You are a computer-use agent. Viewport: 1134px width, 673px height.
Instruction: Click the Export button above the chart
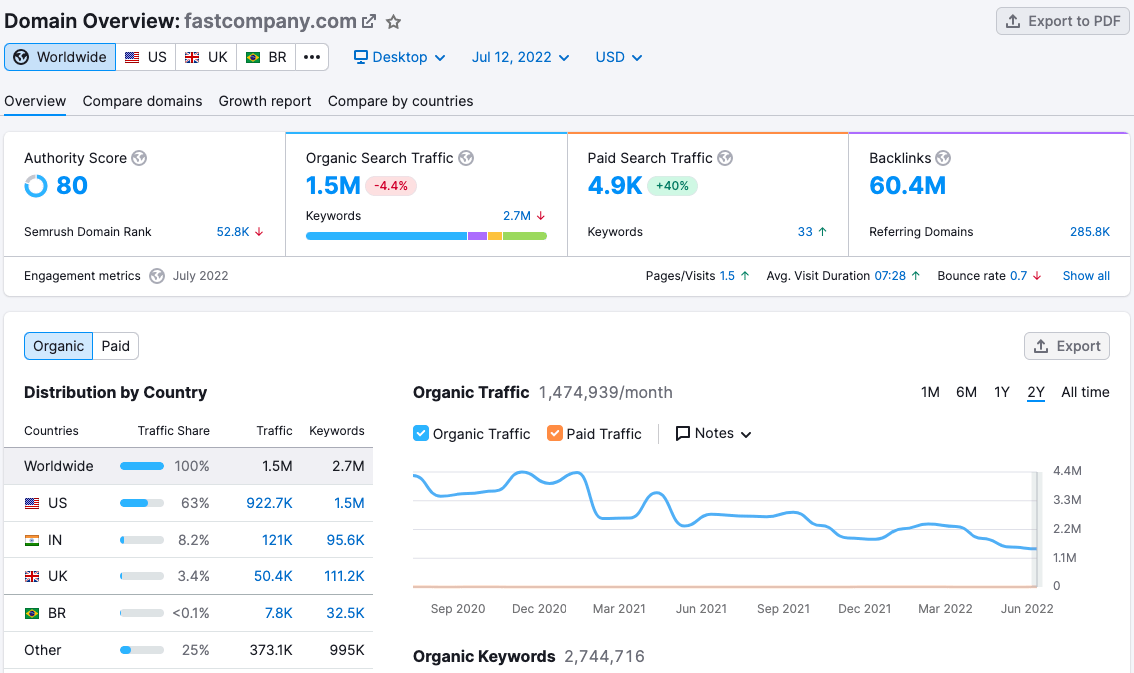tap(1067, 346)
